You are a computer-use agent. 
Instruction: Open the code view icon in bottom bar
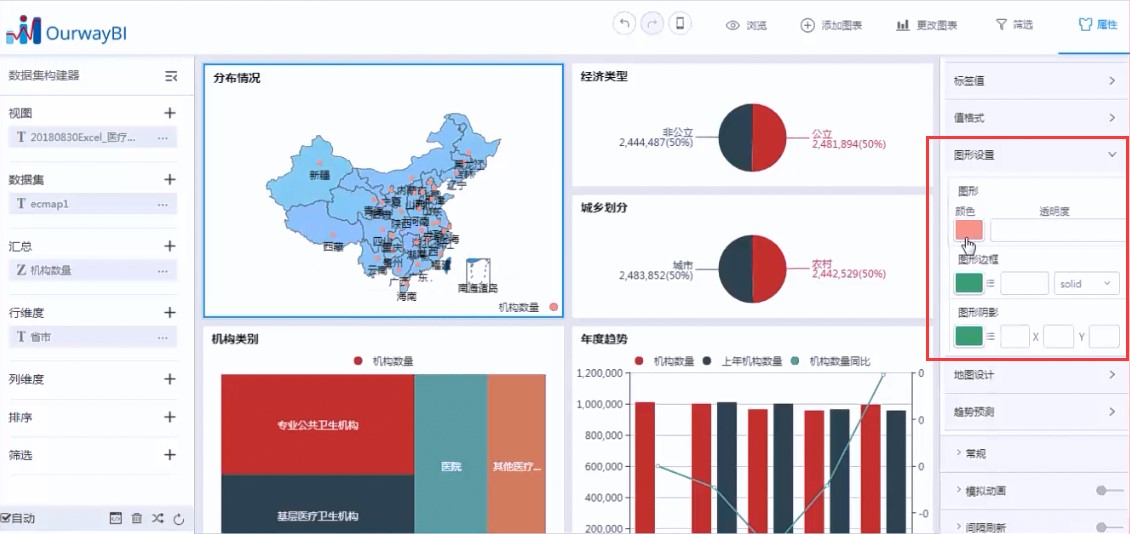click(115, 518)
